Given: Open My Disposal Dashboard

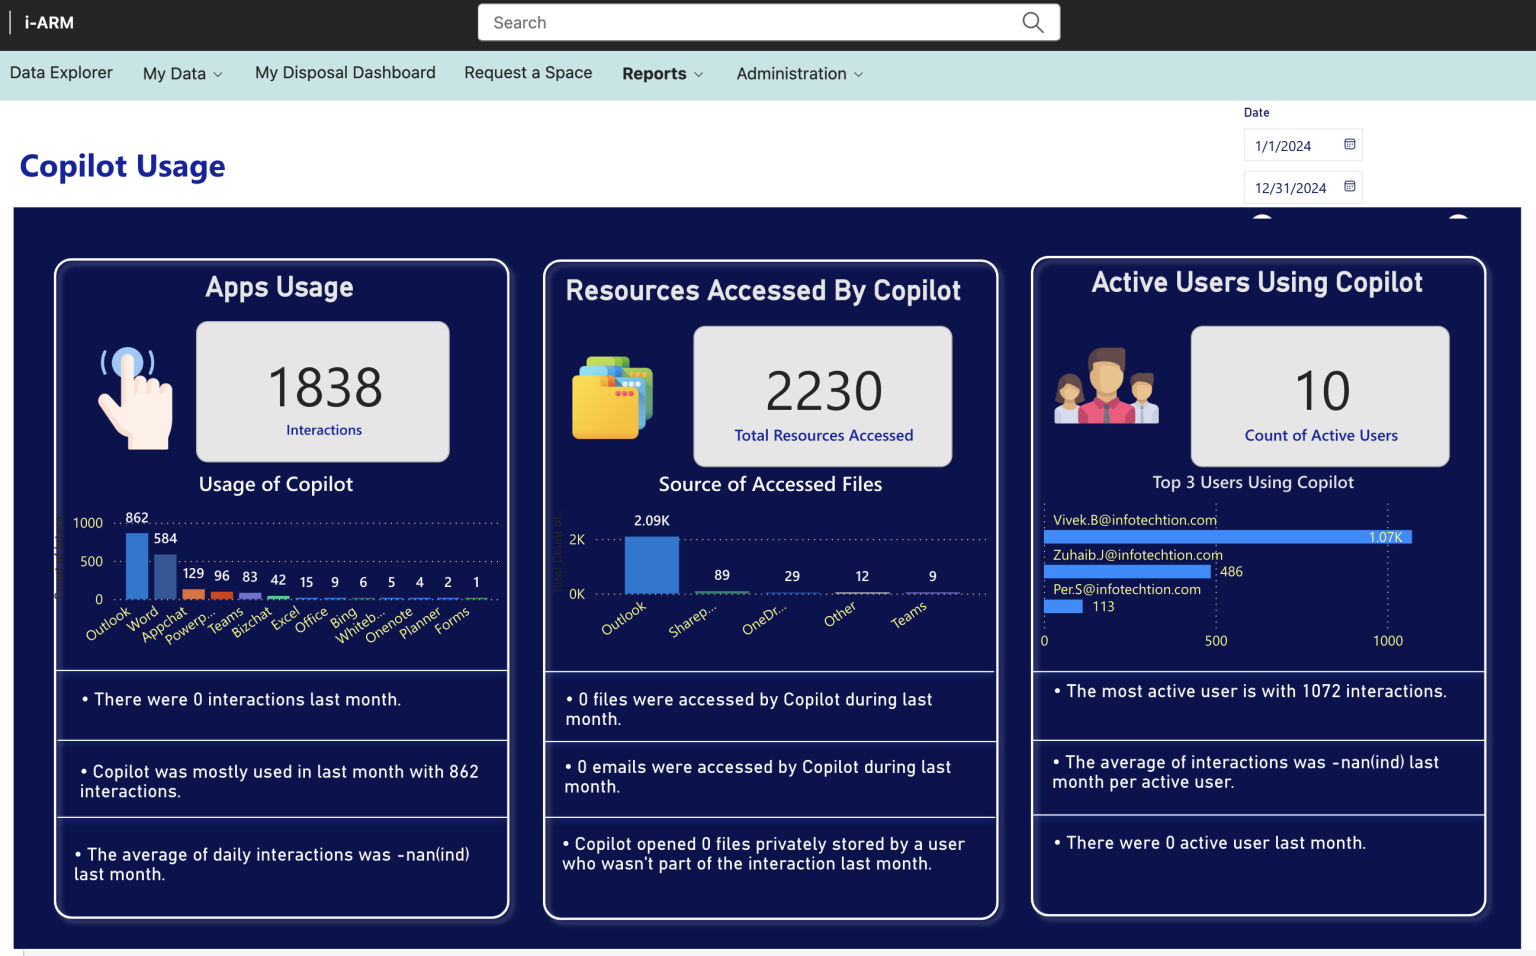Looking at the screenshot, I should (x=344, y=72).
